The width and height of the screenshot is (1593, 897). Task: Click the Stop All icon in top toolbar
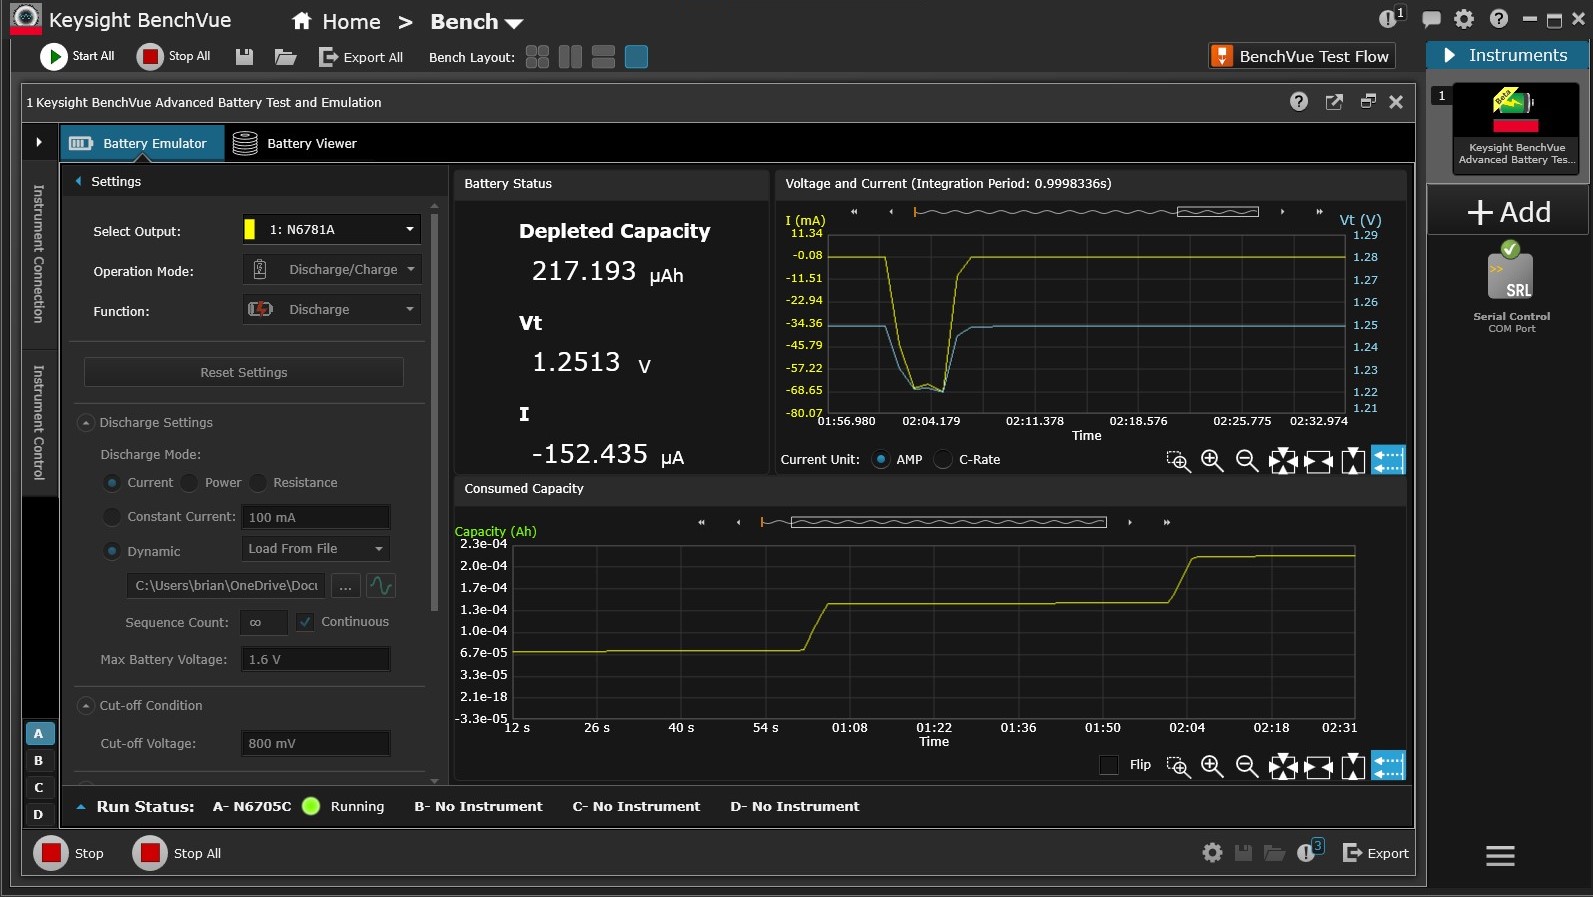[x=150, y=57]
